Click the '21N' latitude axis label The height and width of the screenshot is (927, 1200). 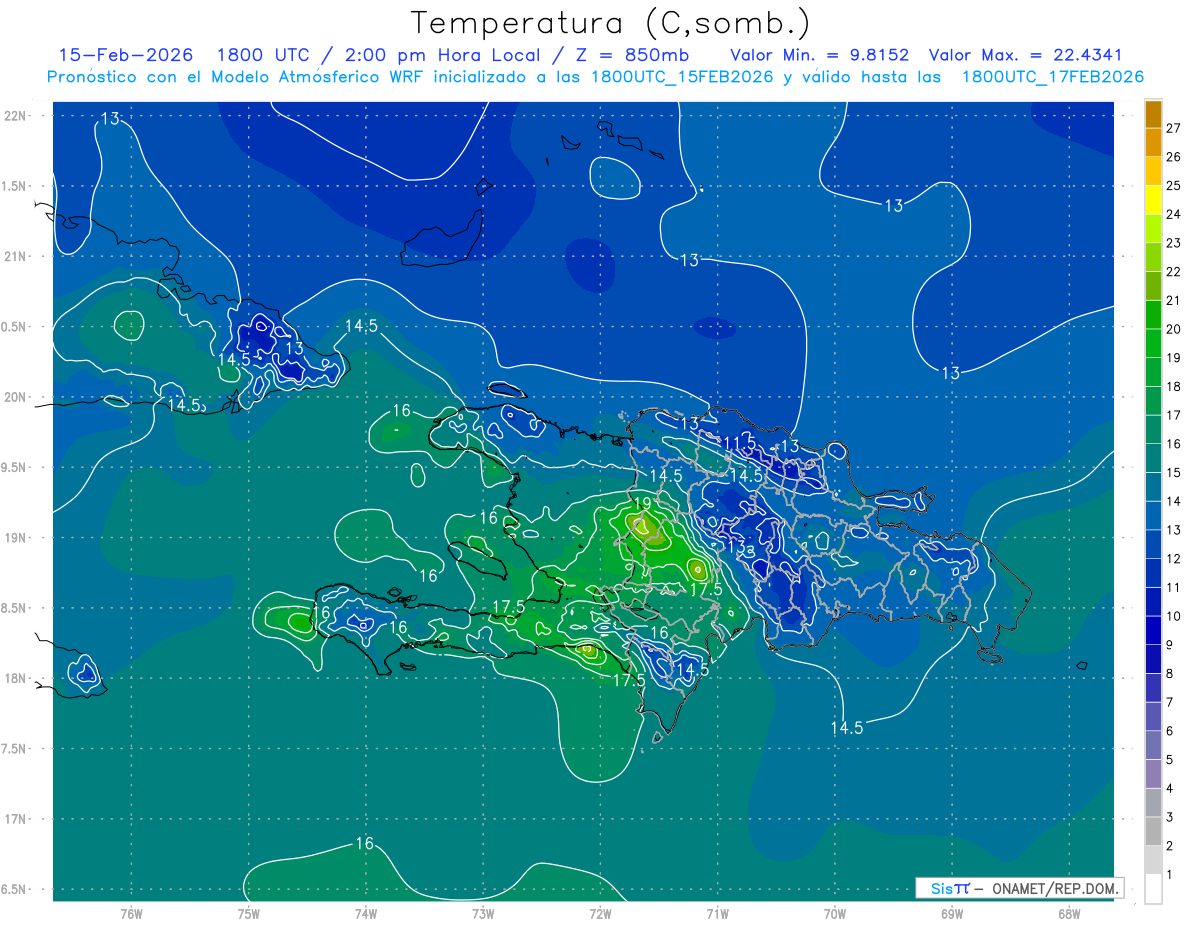pyautogui.click(x=15, y=257)
